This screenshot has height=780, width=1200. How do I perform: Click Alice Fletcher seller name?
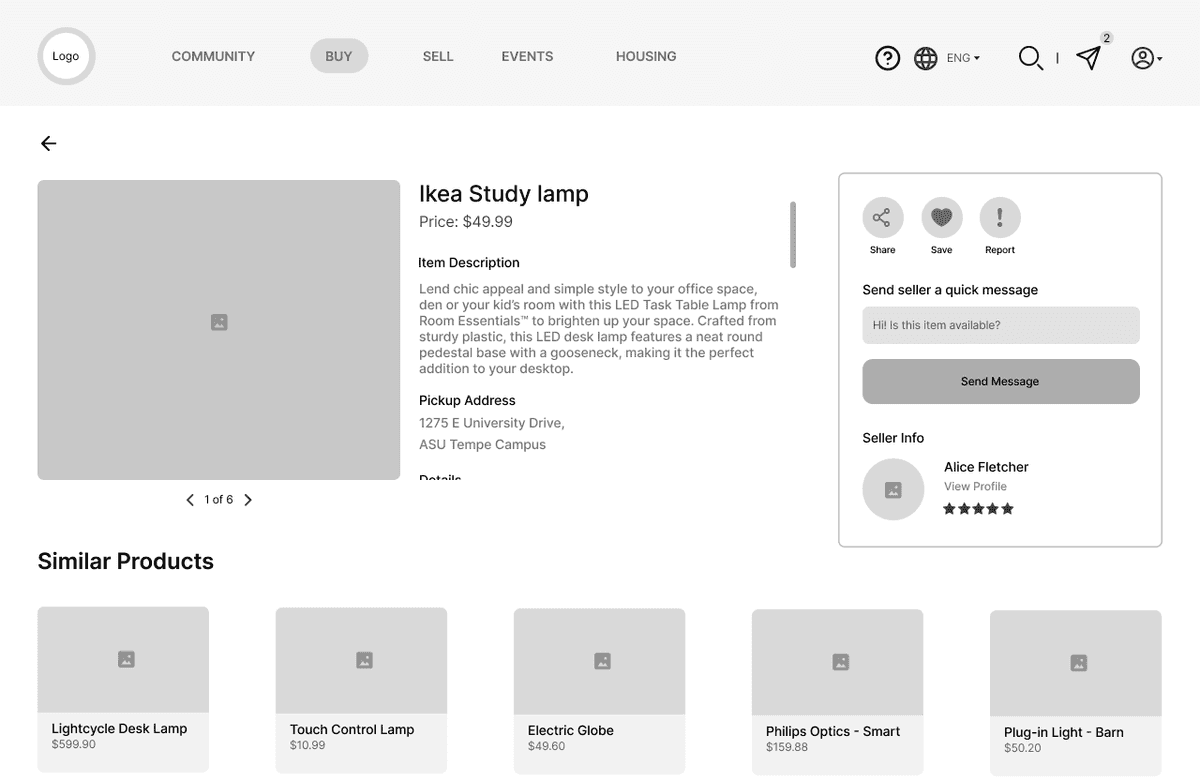pos(986,467)
